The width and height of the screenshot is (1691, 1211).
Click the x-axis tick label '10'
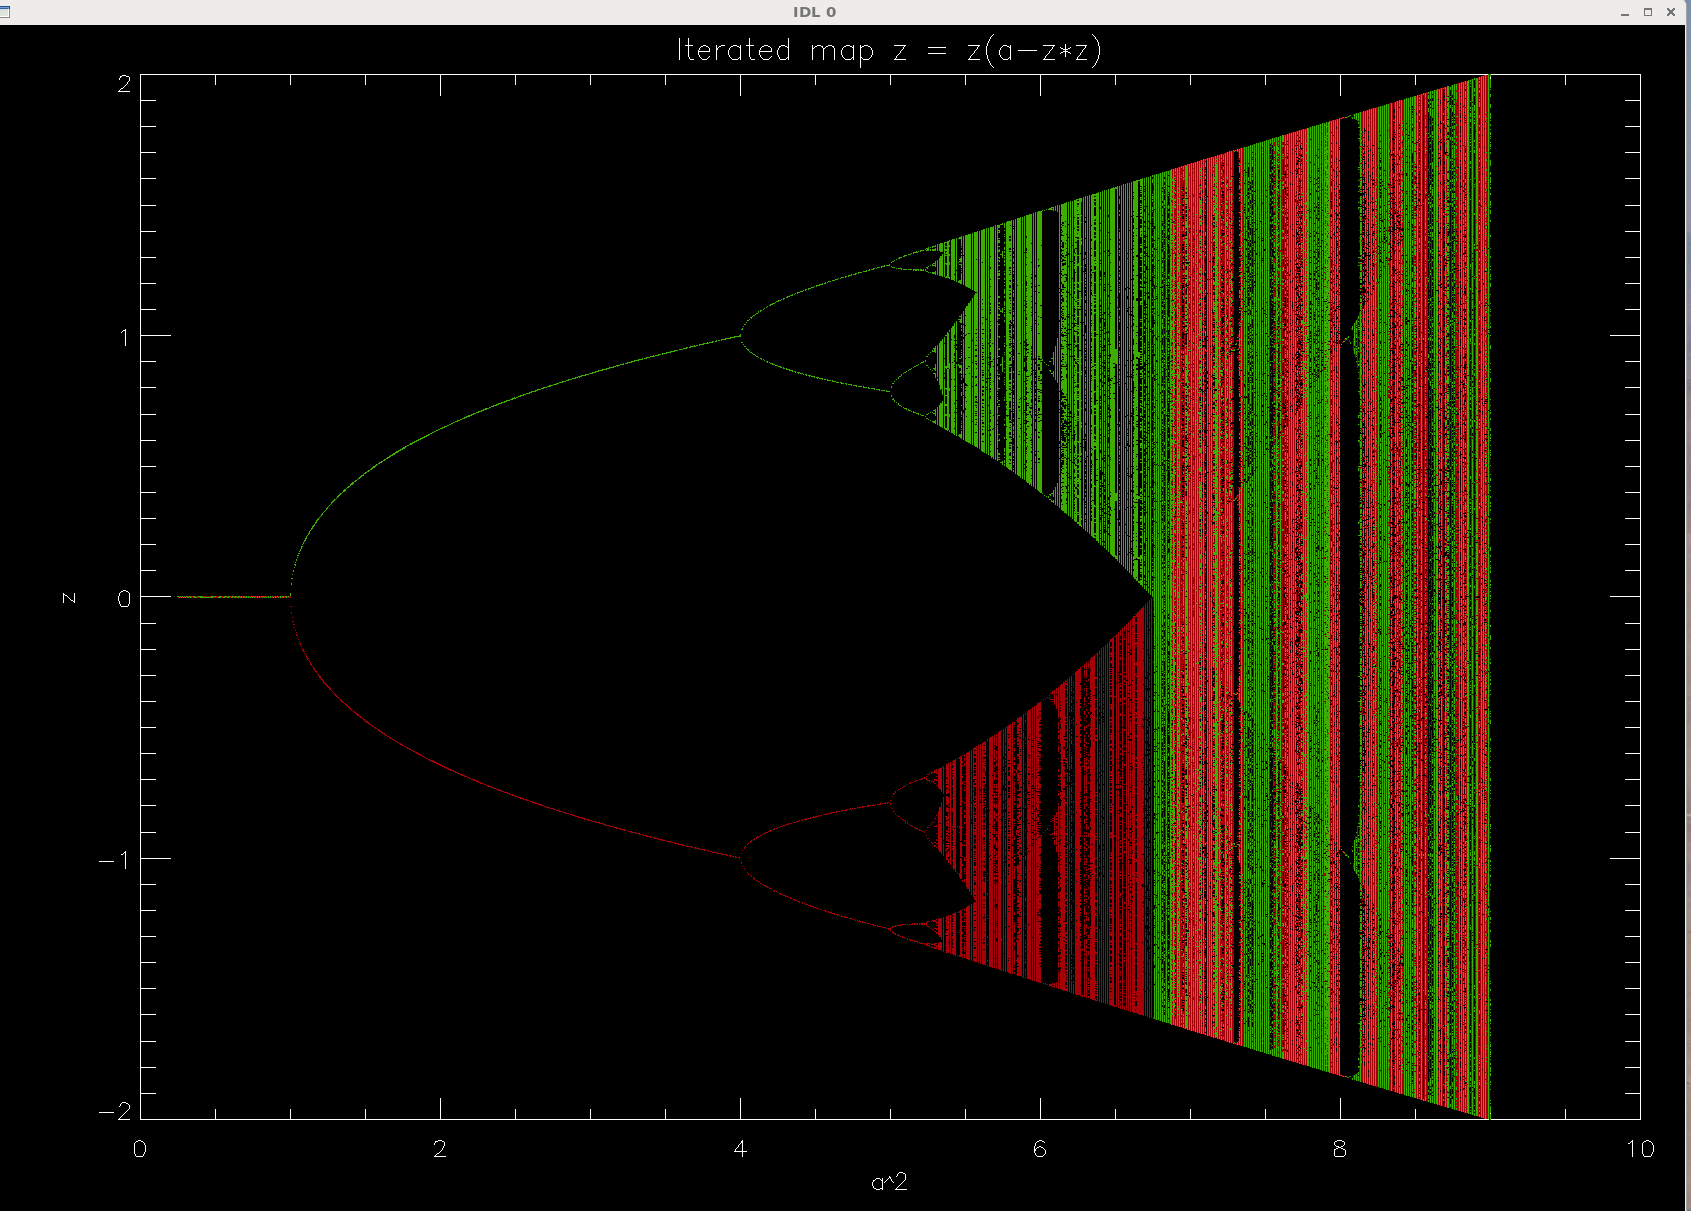coord(1640,1149)
